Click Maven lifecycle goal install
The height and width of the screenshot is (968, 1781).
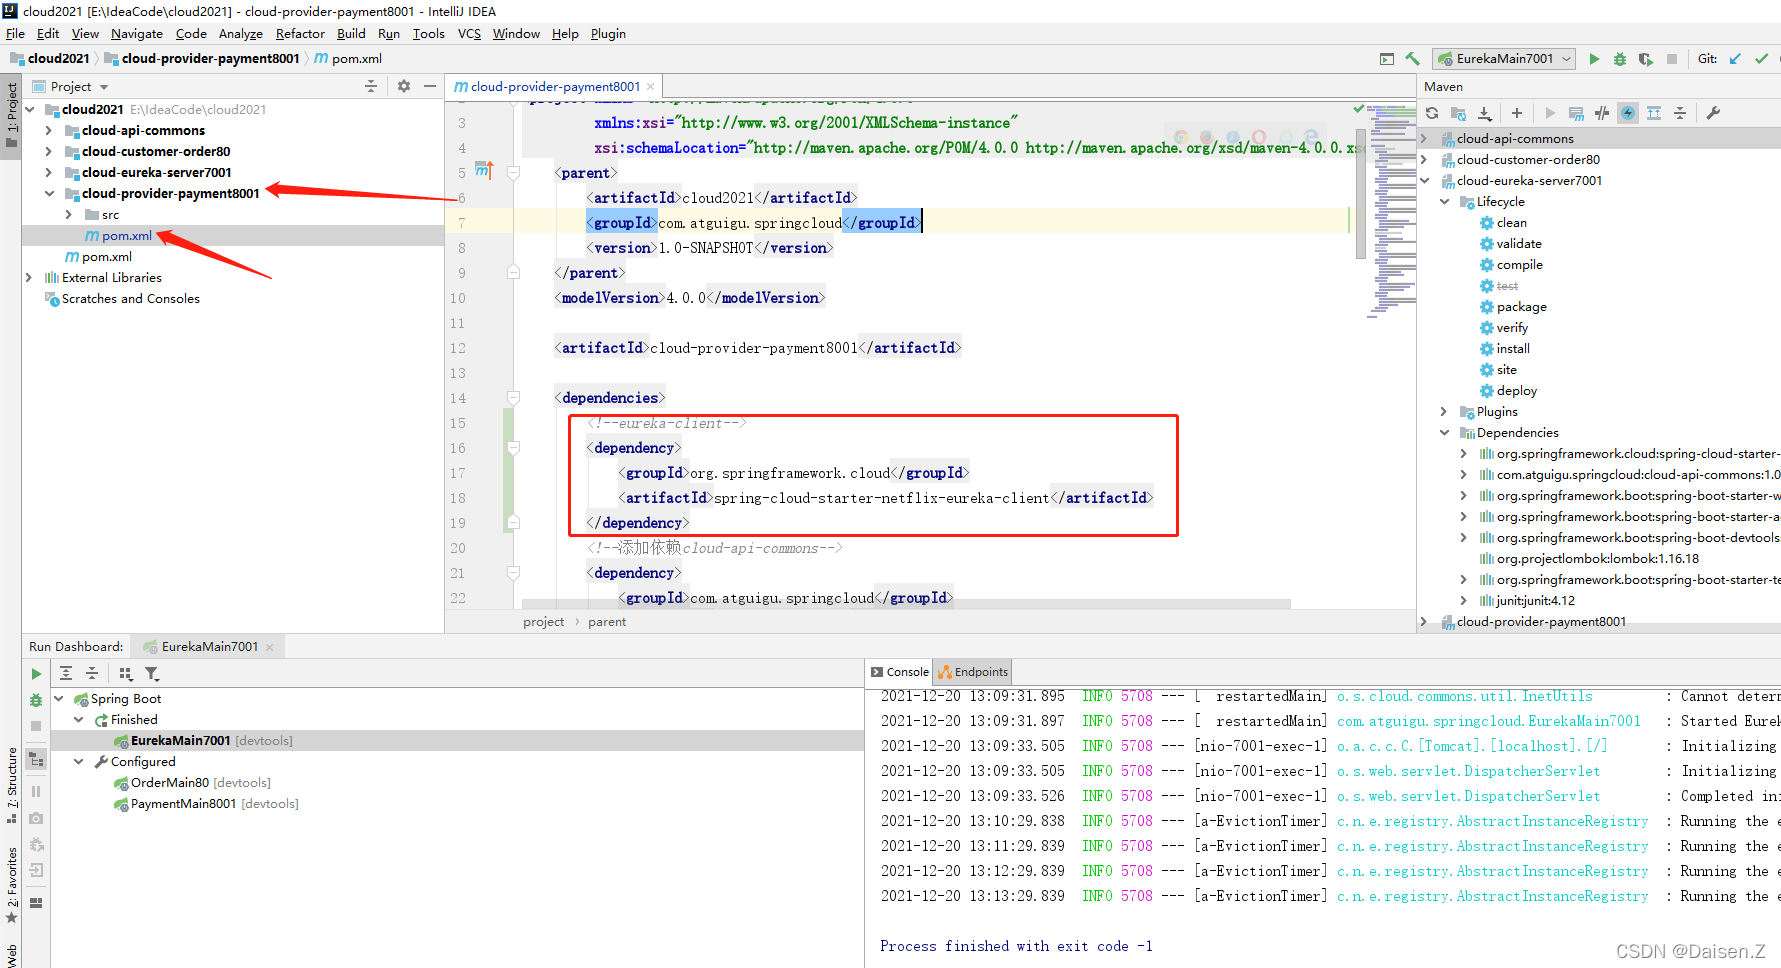1513,349
